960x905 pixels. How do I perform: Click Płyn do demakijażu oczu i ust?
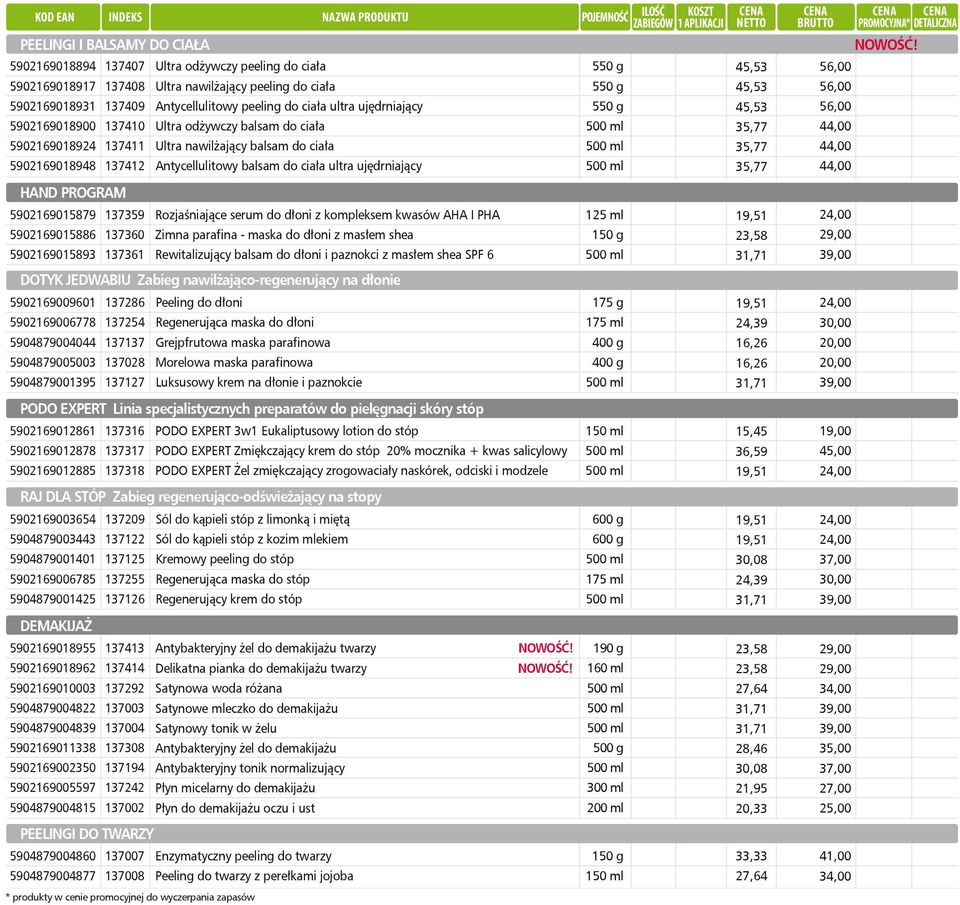[x=234, y=808]
